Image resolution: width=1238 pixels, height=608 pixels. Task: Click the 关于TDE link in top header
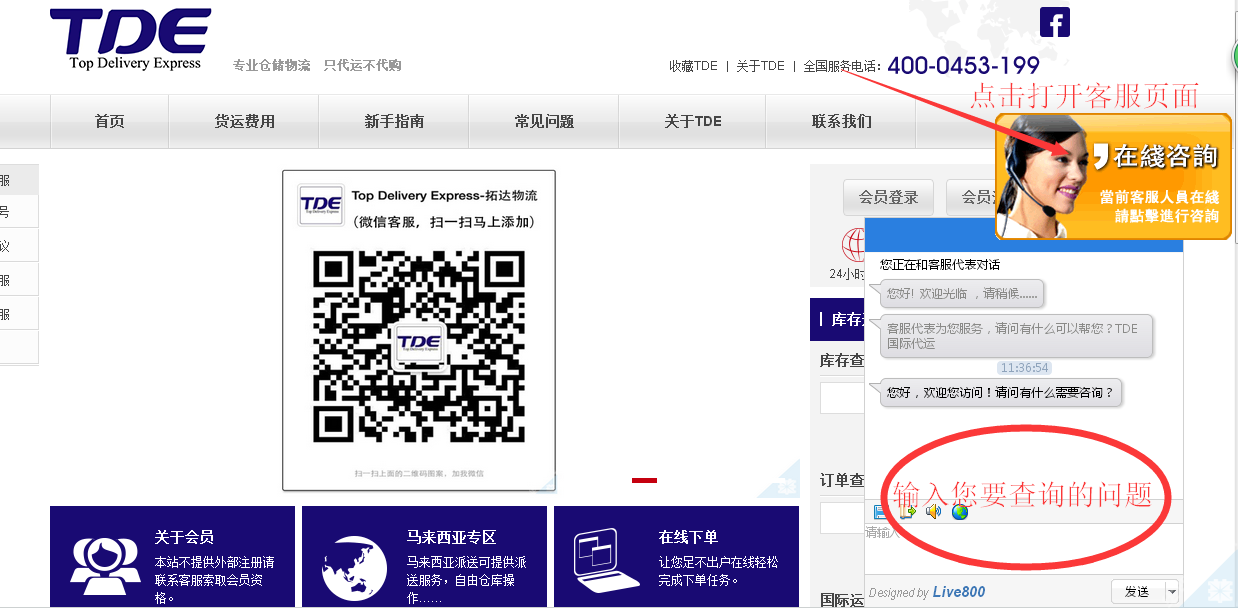click(x=761, y=66)
